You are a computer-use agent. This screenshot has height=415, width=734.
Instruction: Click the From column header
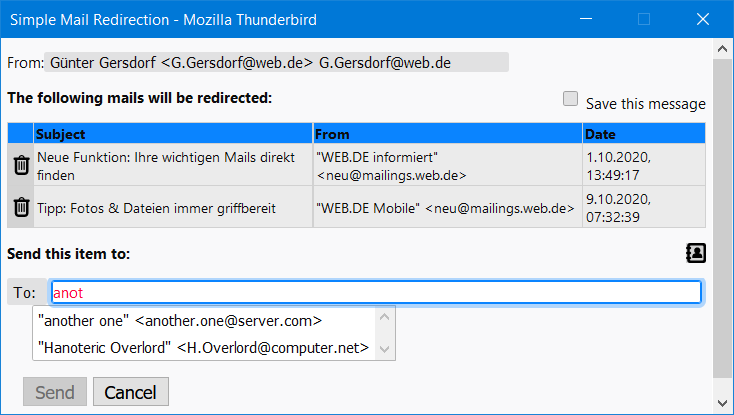[448, 134]
